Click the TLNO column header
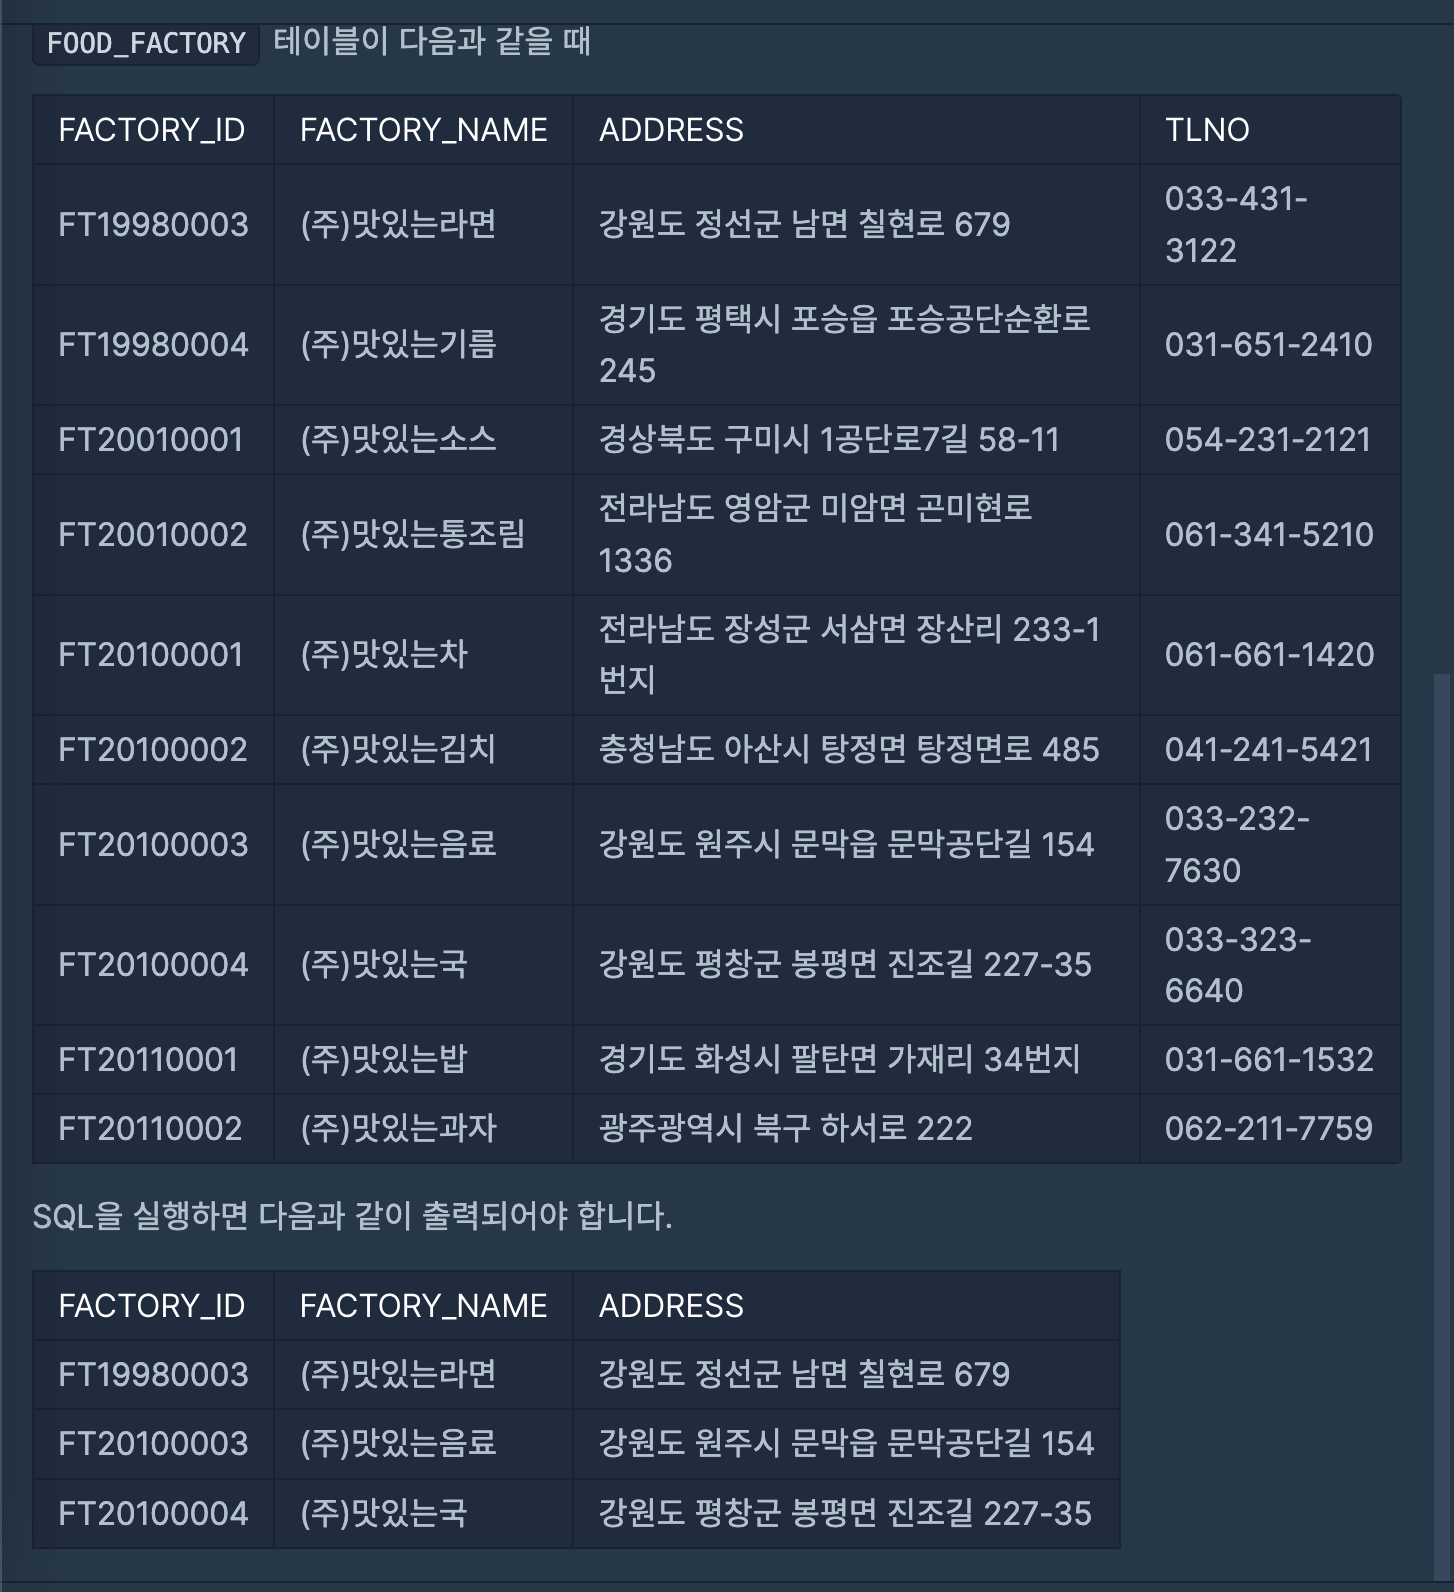 [x=1207, y=130]
